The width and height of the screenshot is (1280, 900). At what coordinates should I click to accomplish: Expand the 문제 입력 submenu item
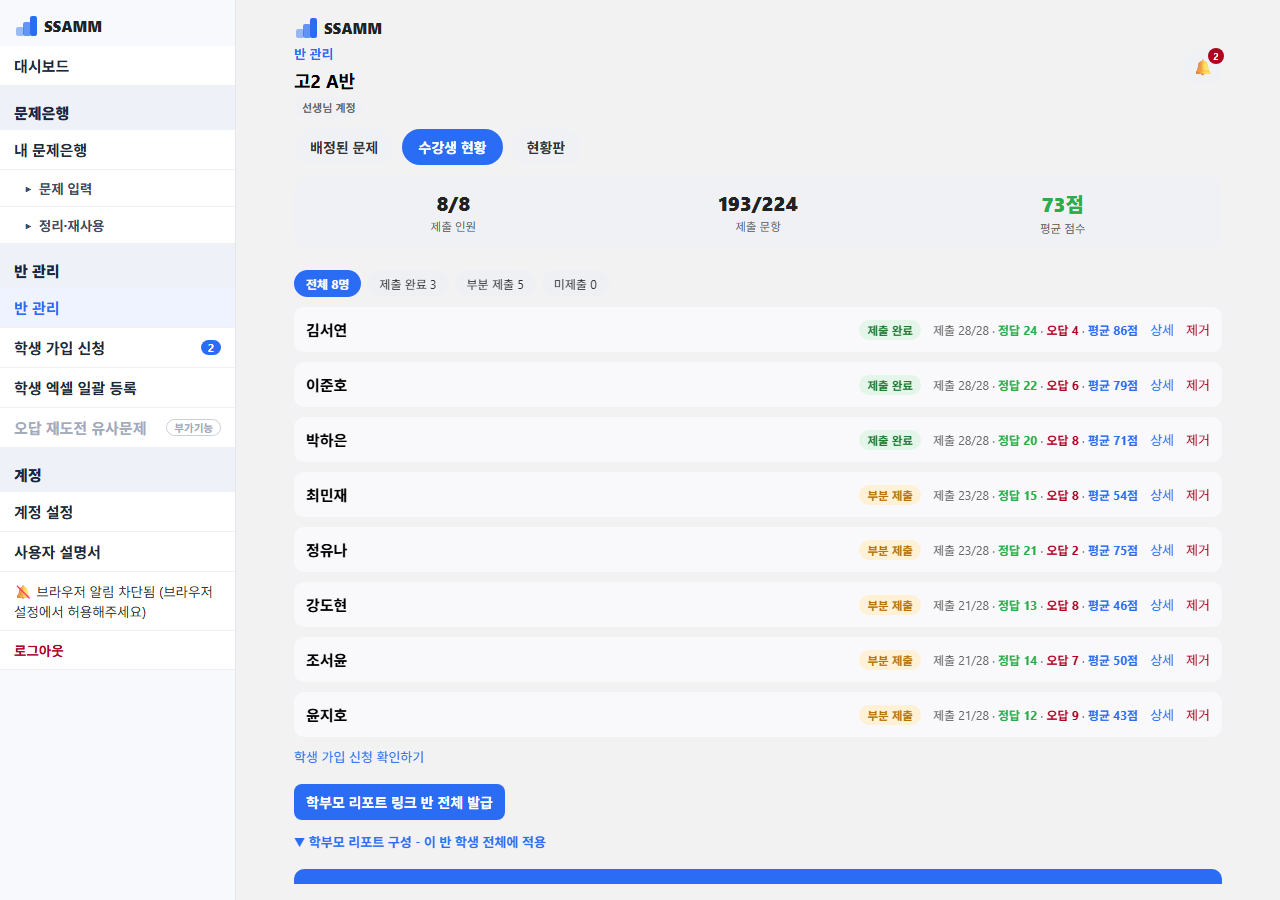117,188
